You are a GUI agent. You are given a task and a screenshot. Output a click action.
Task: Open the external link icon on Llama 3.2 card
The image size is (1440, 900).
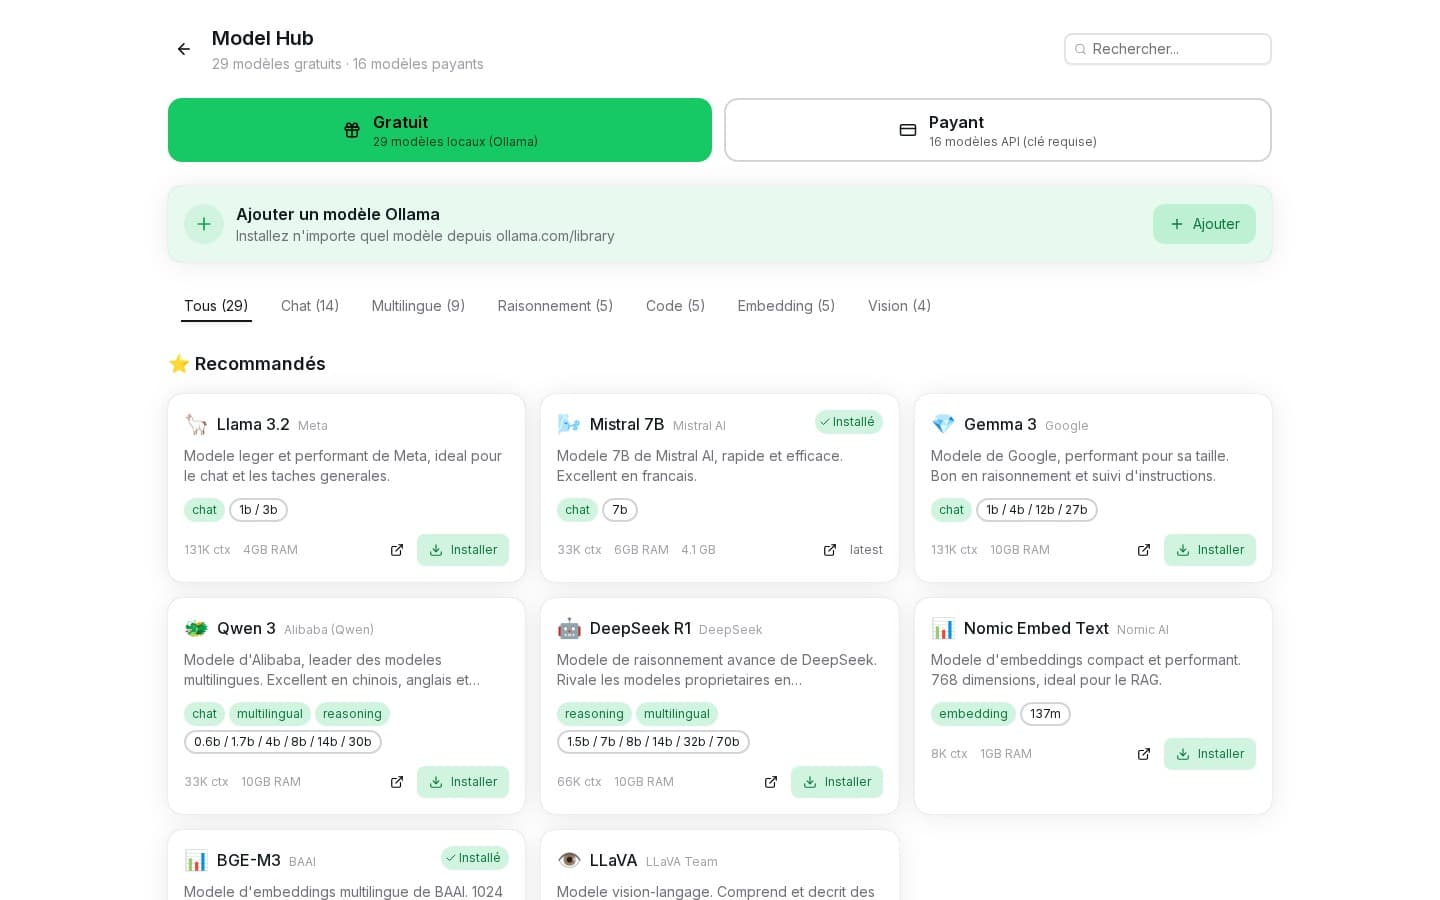point(397,549)
